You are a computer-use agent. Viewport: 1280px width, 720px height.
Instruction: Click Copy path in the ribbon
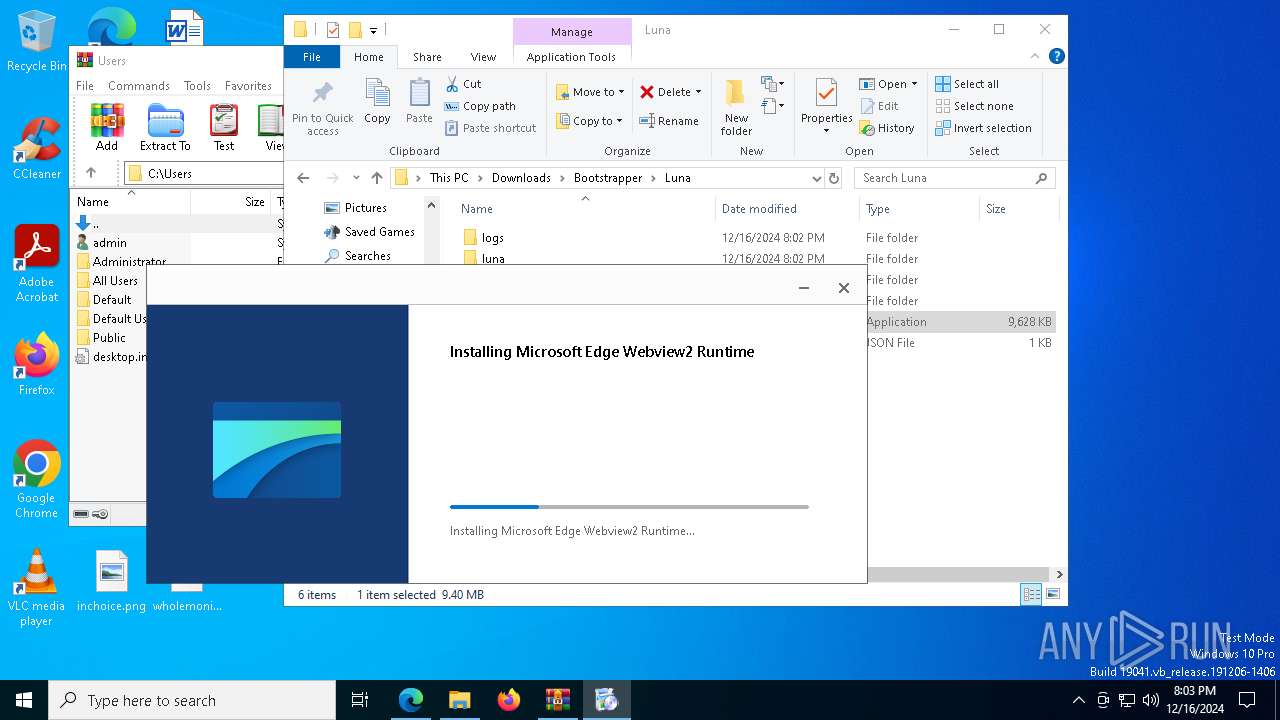click(481, 106)
